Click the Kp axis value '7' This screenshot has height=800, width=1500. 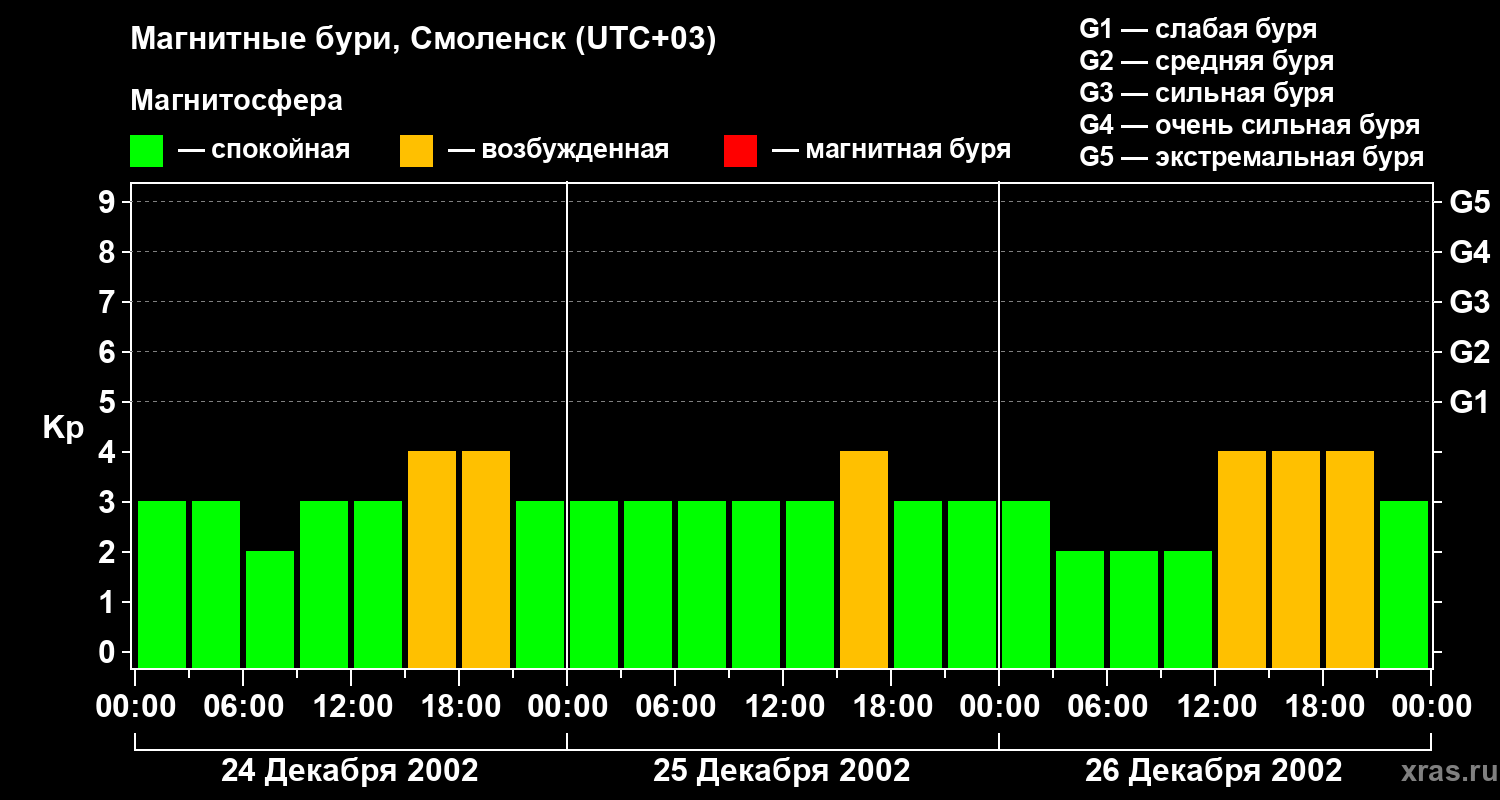pos(109,302)
